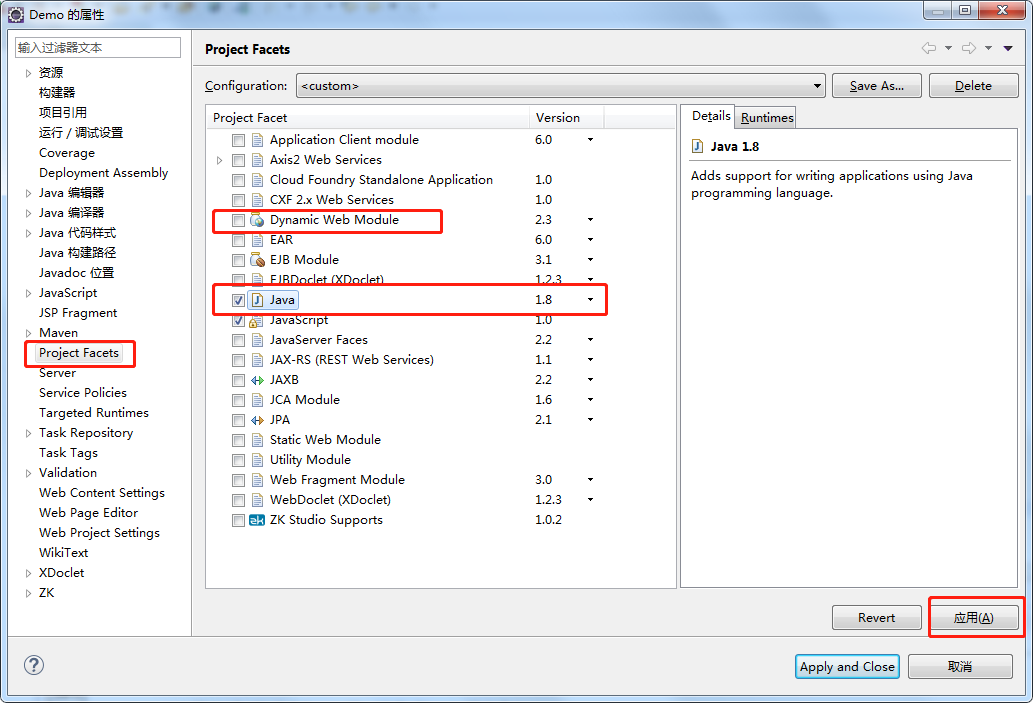Click the Utility Module document icon

point(258,460)
